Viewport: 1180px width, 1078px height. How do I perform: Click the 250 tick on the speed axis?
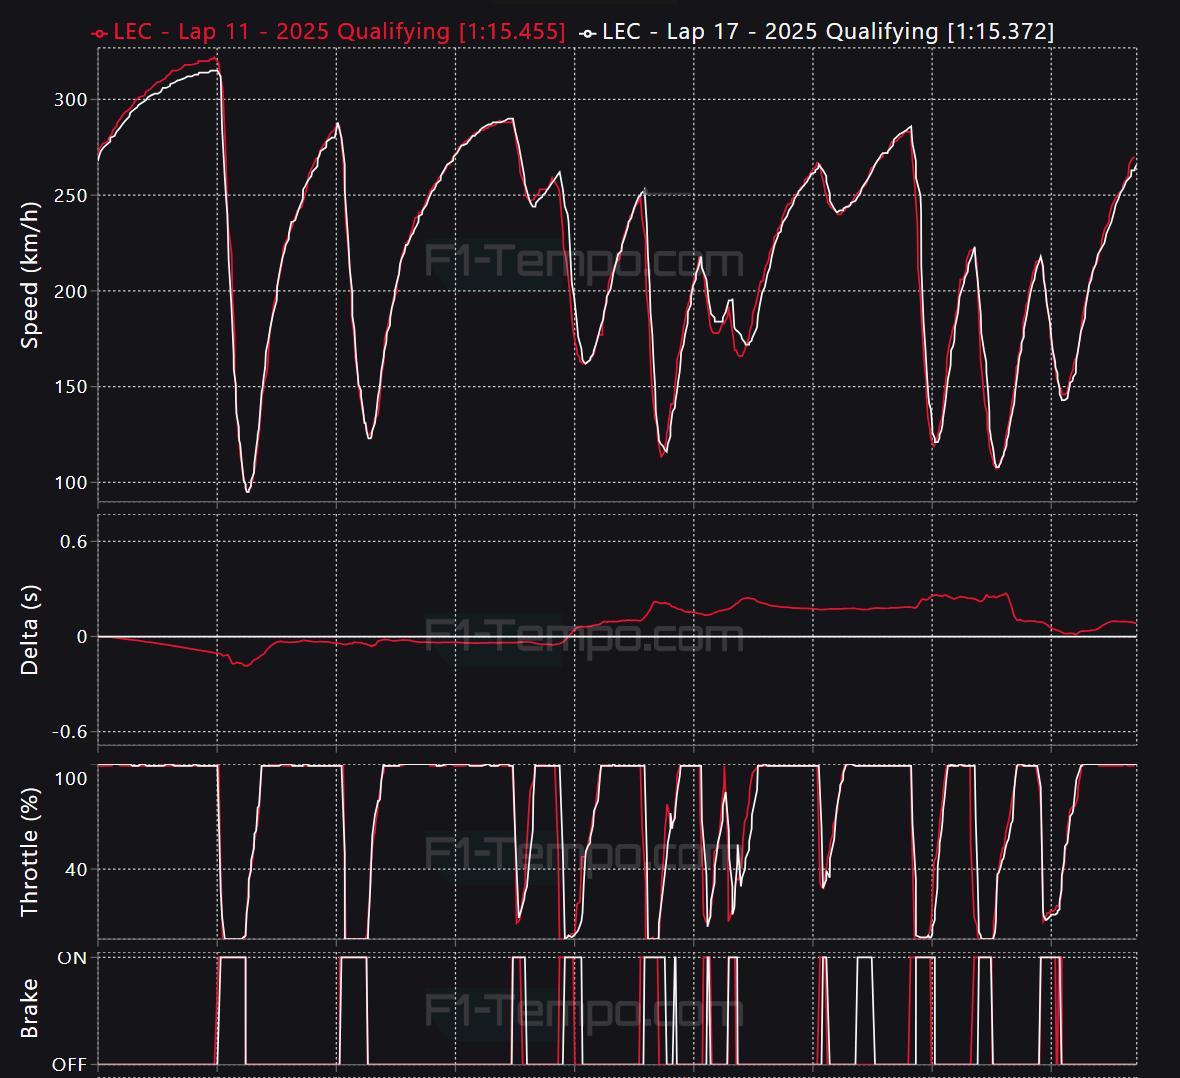click(71, 195)
